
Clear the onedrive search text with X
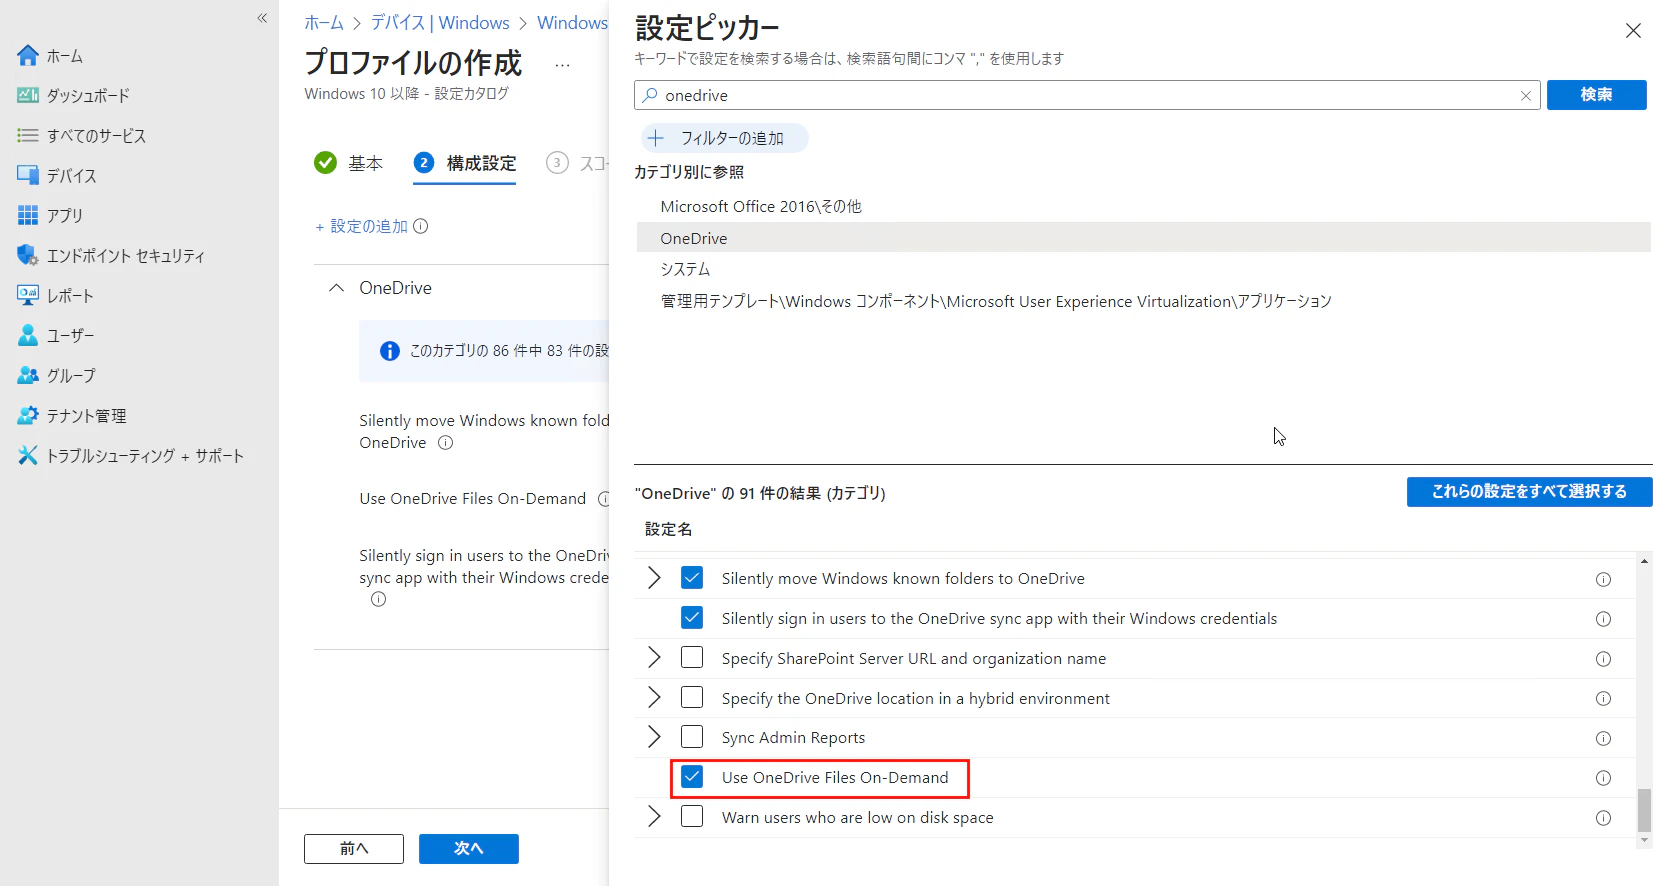1526,96
